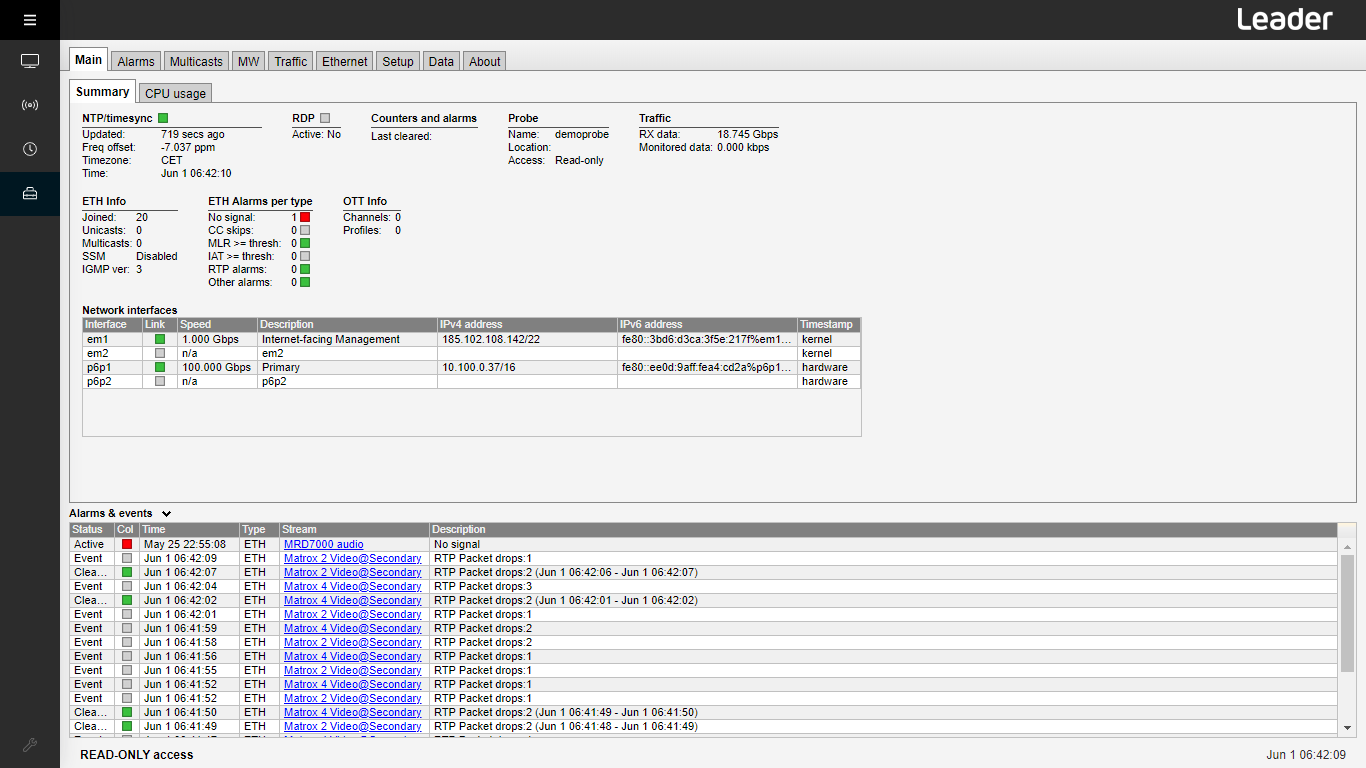Open Matrox 2 Video@Secondary link at 06:42:01

353,614
